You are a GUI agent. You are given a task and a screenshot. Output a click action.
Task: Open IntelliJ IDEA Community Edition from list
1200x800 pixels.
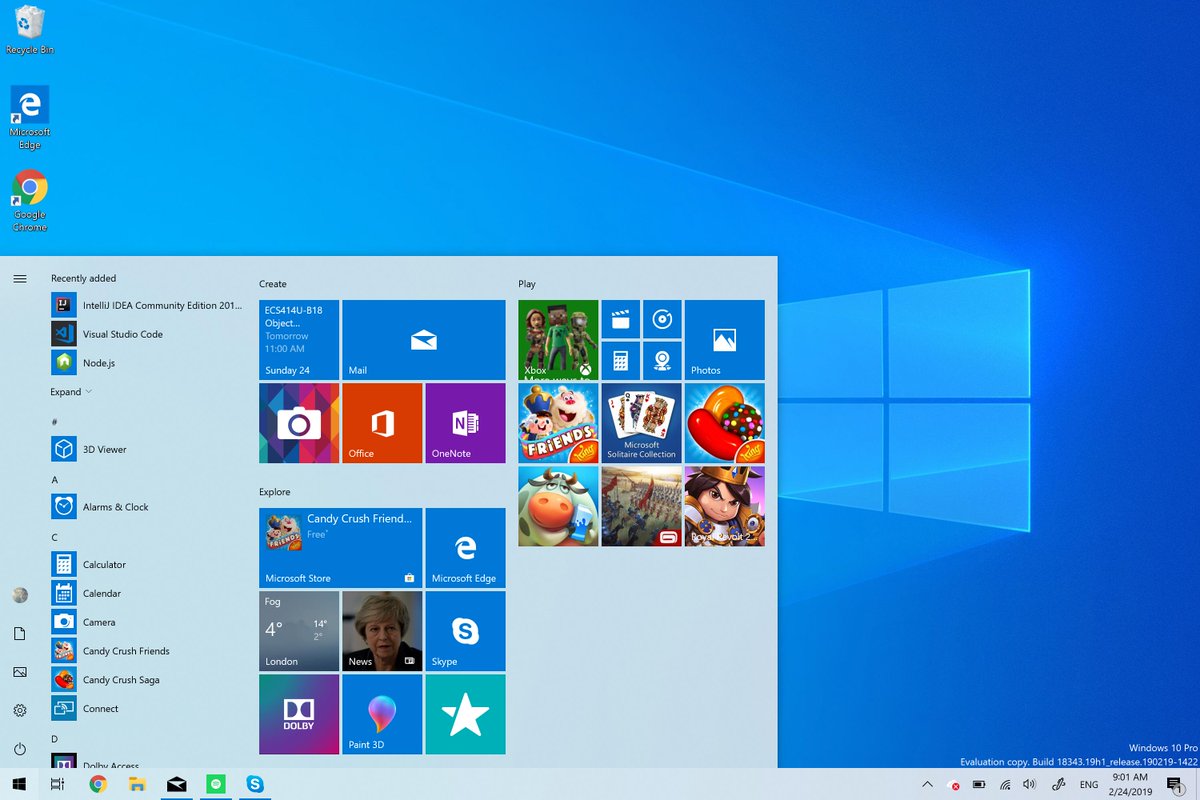click(147, 305)
